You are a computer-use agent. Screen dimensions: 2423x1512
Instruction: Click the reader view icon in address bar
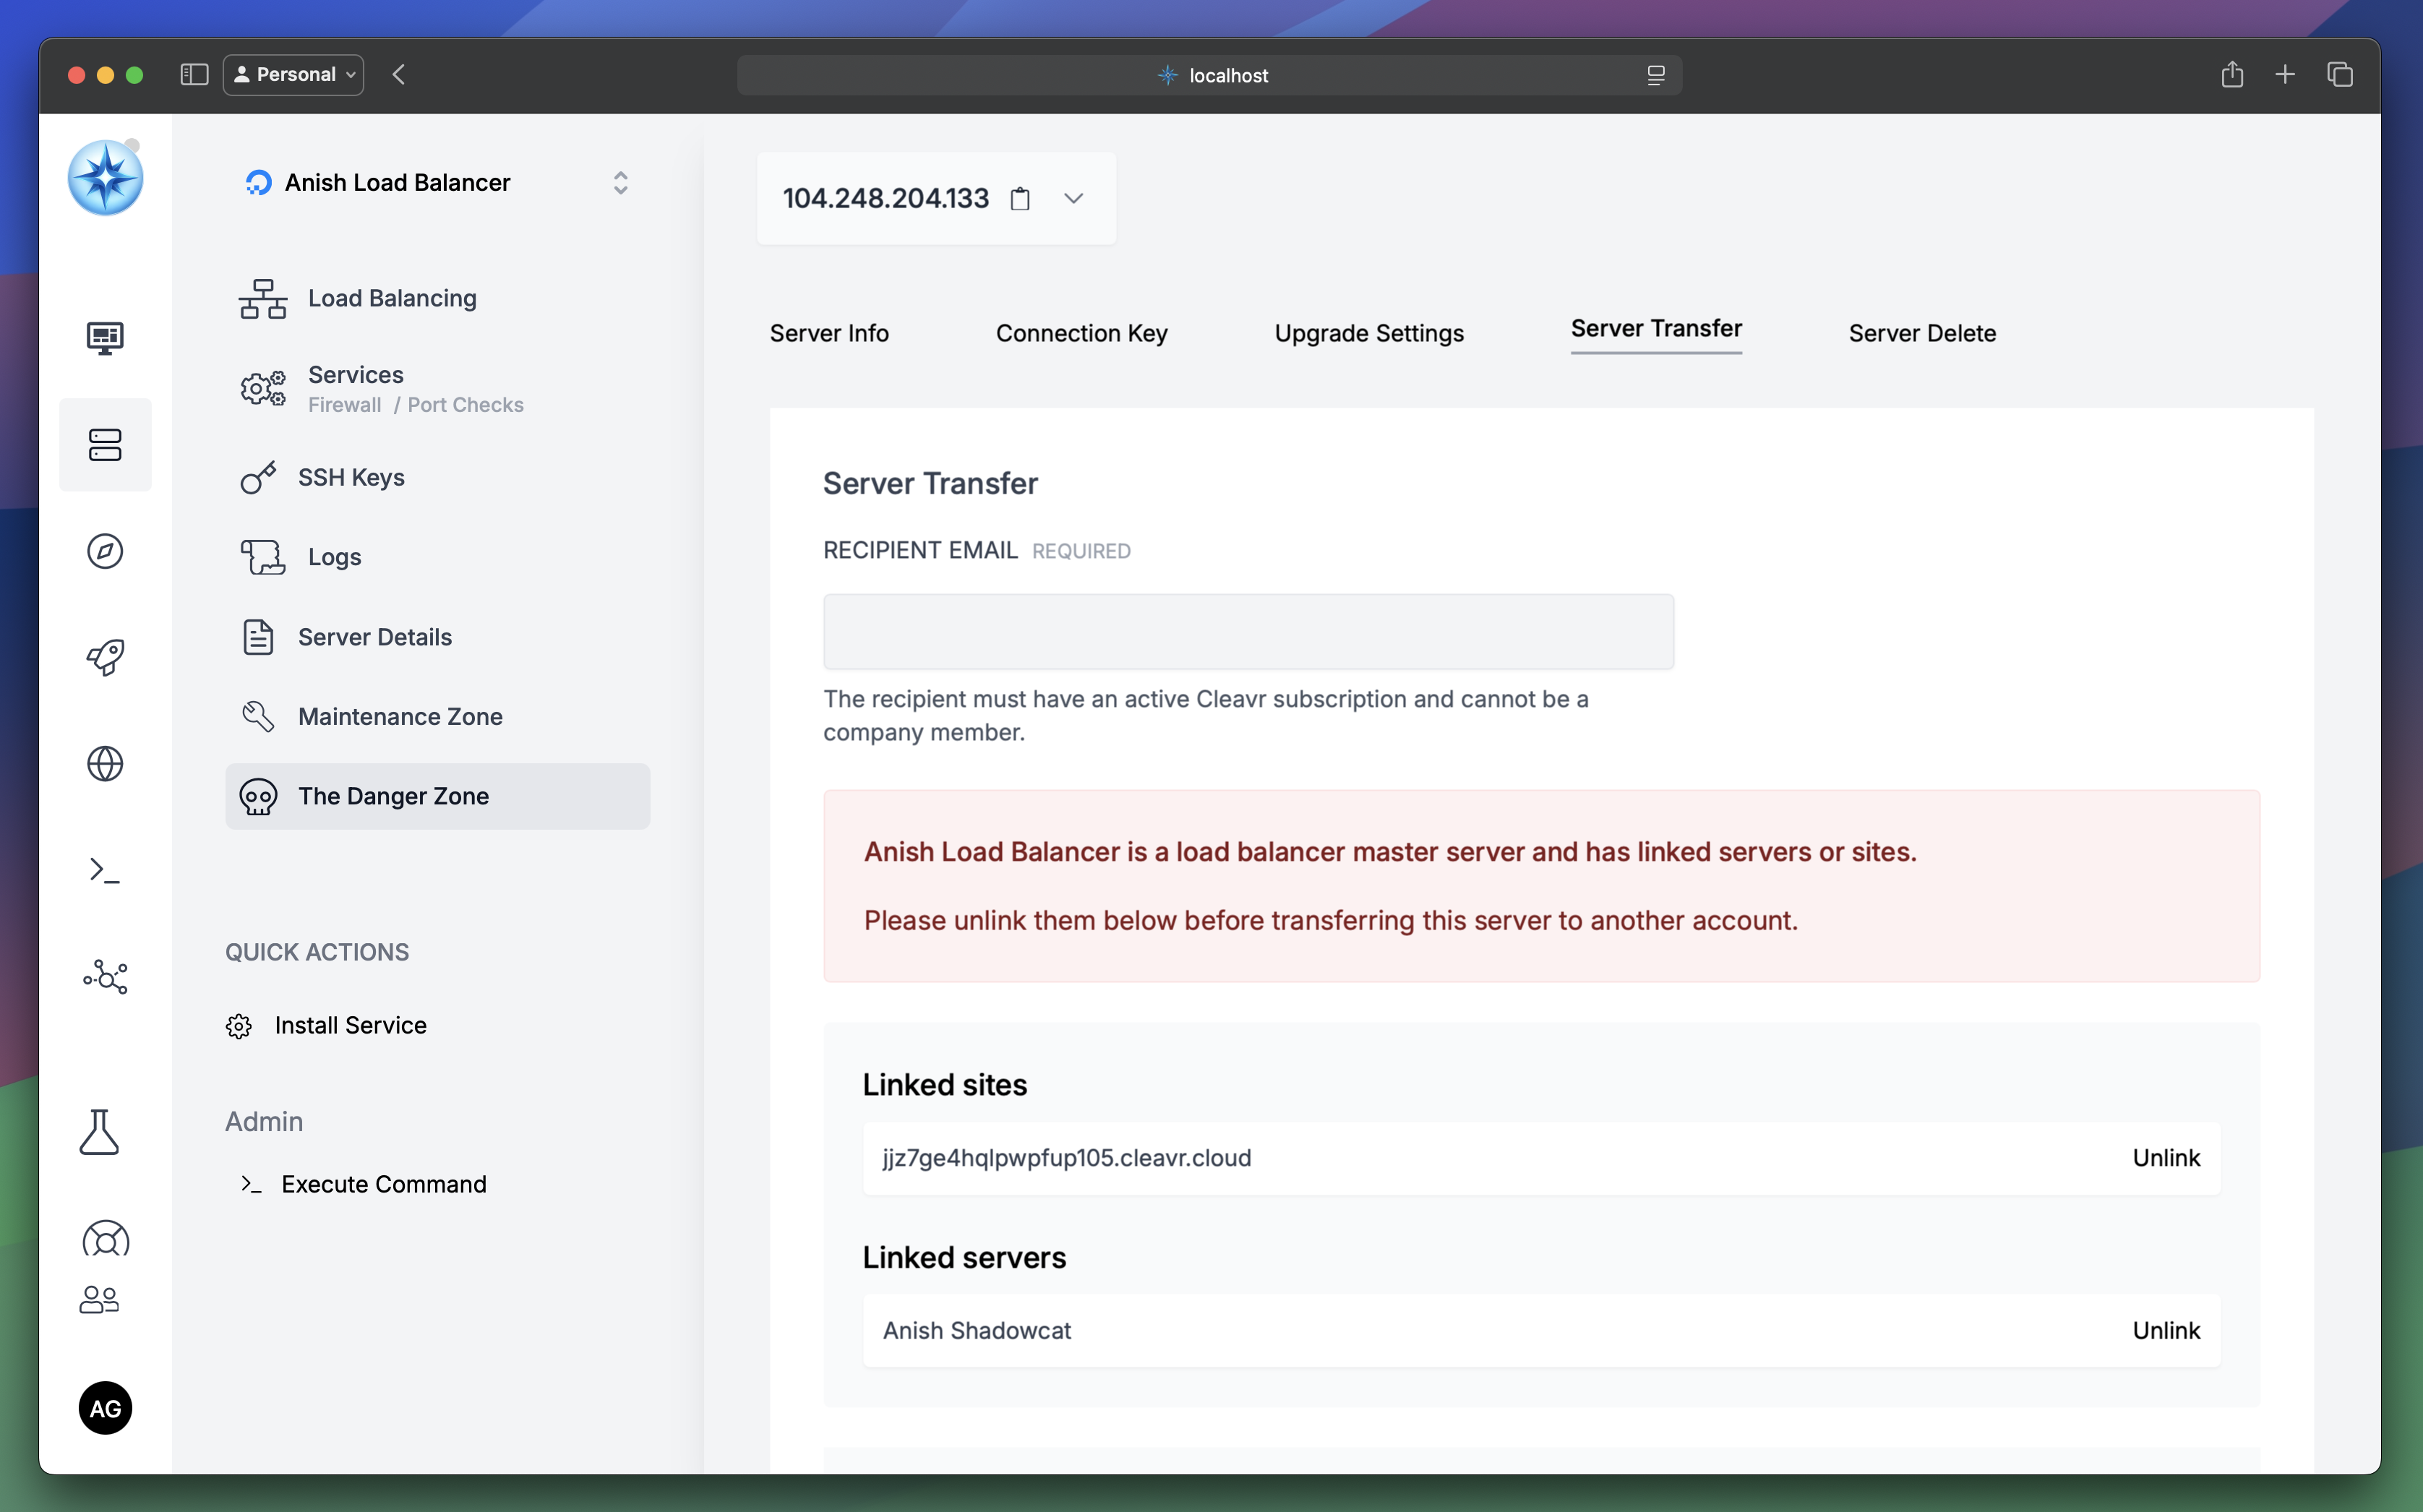coord(1656,75)
